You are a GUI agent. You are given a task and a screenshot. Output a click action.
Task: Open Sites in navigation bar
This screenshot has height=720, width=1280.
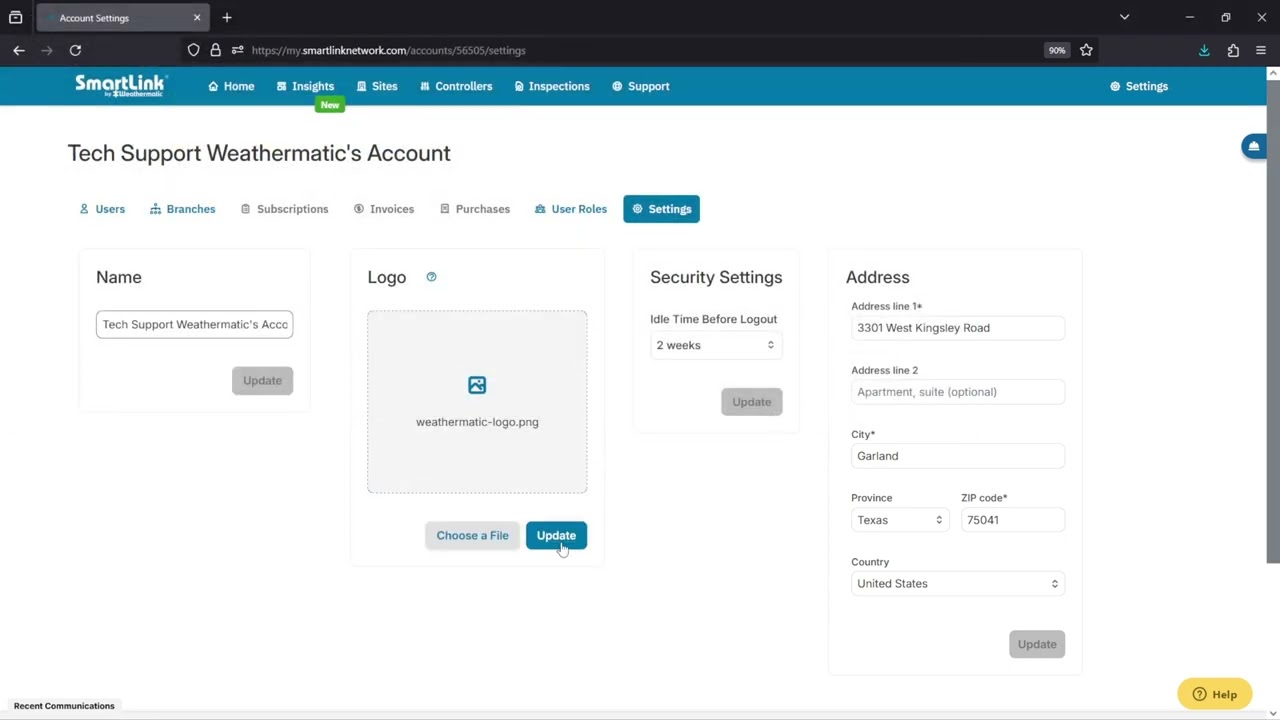tap(377, 86)
